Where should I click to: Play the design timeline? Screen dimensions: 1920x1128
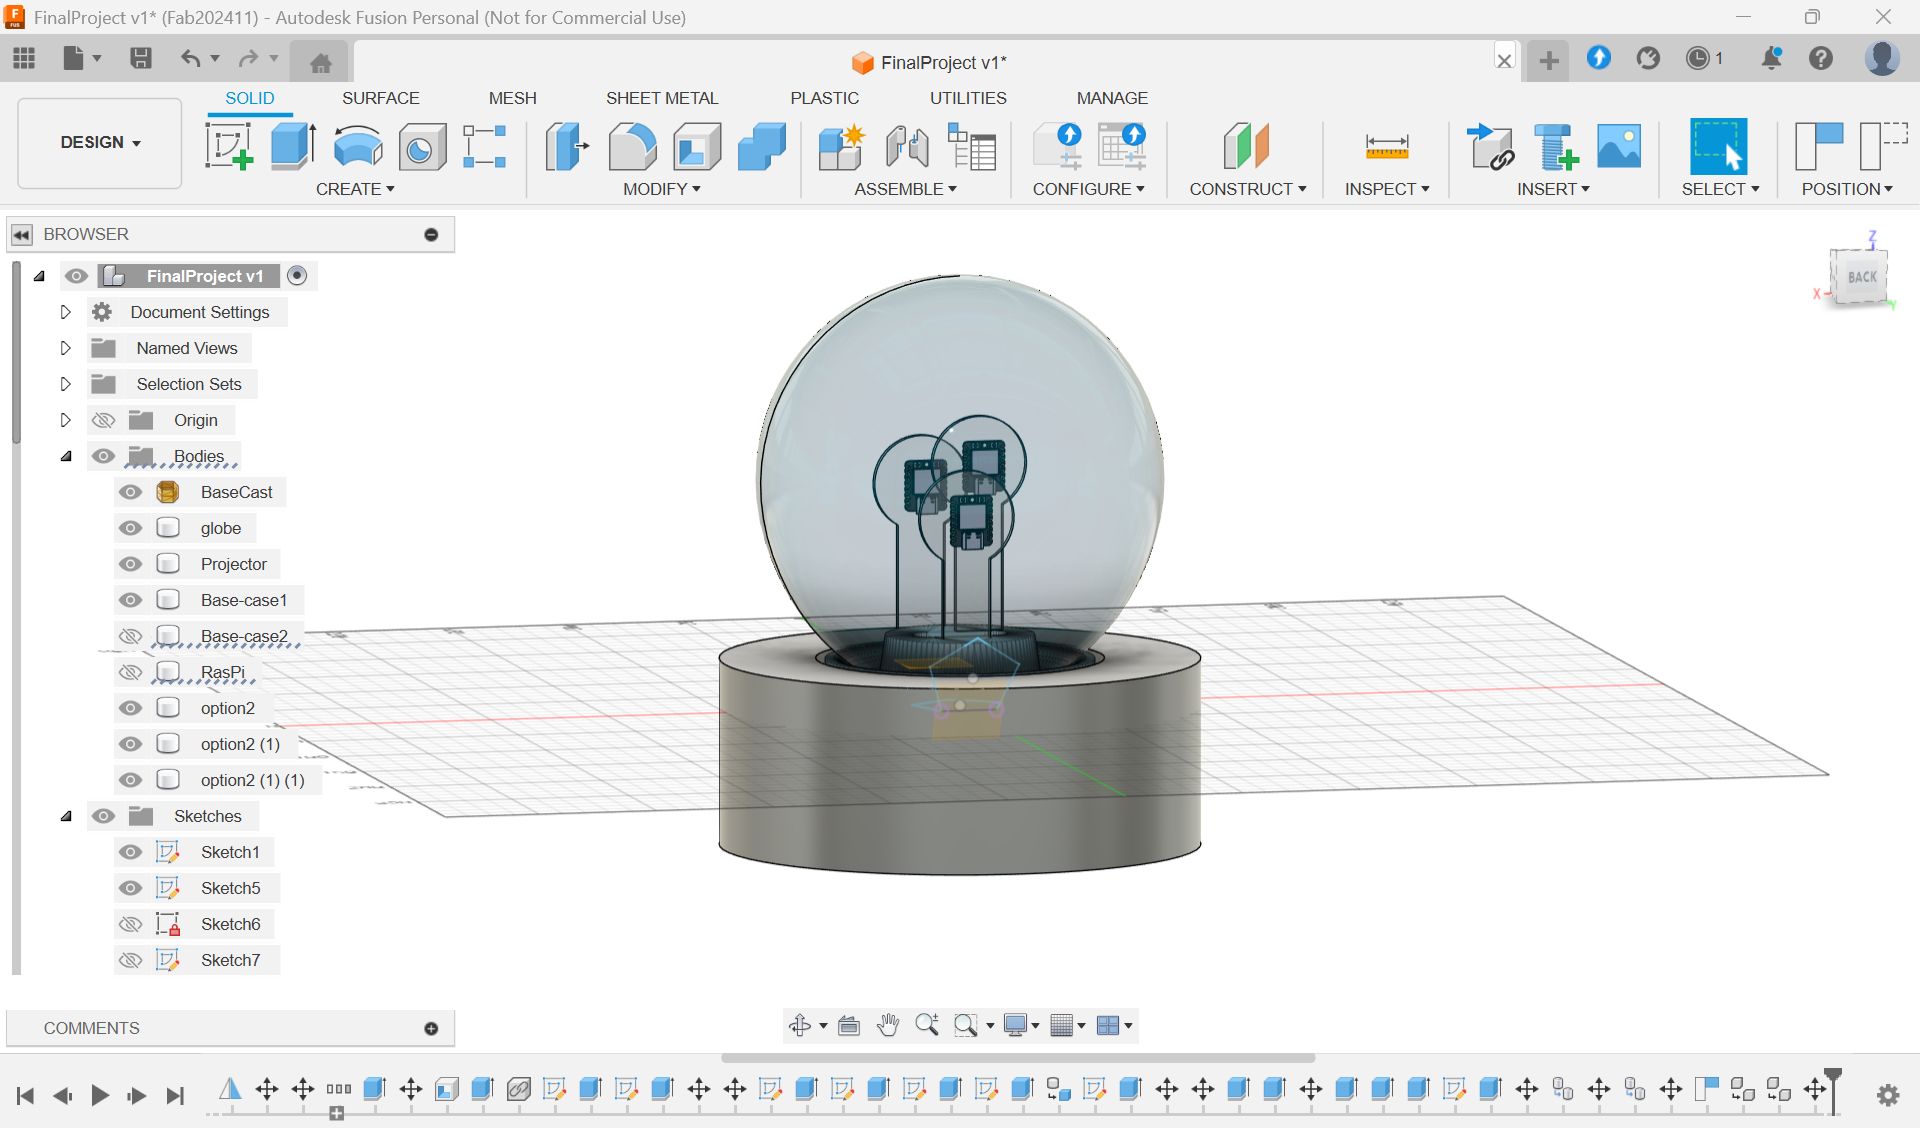(100, 1095)
